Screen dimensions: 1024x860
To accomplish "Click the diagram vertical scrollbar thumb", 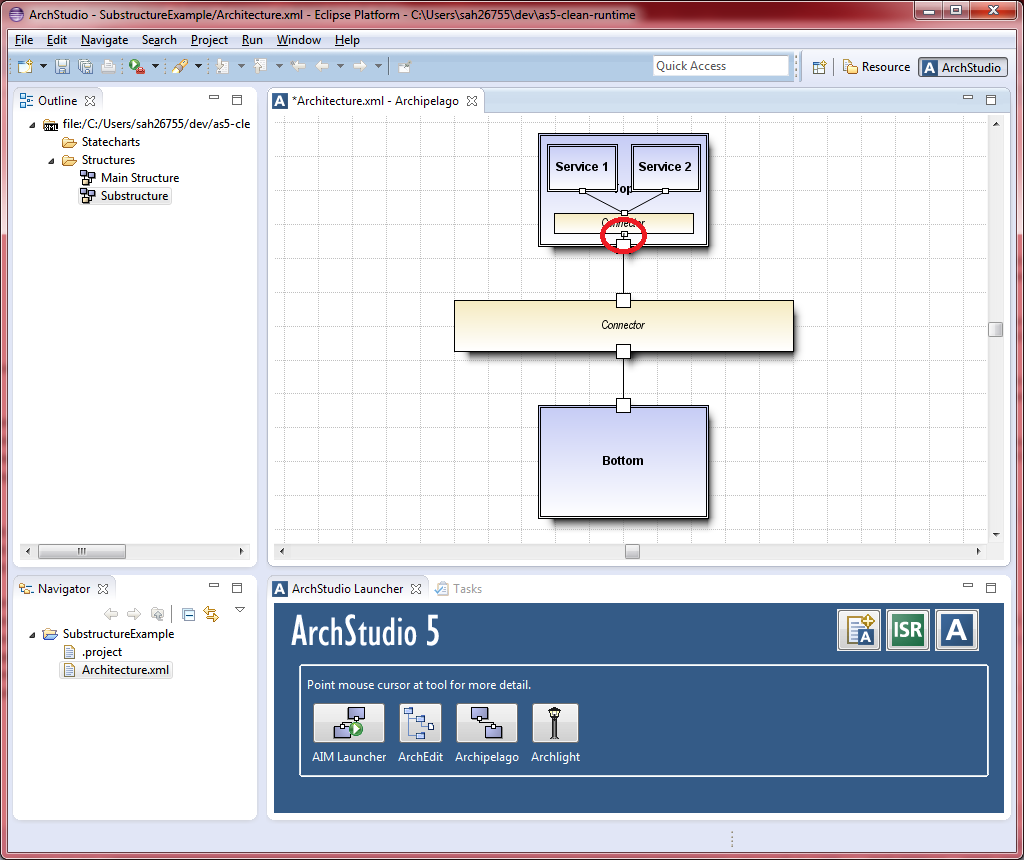I will point(995,329).
